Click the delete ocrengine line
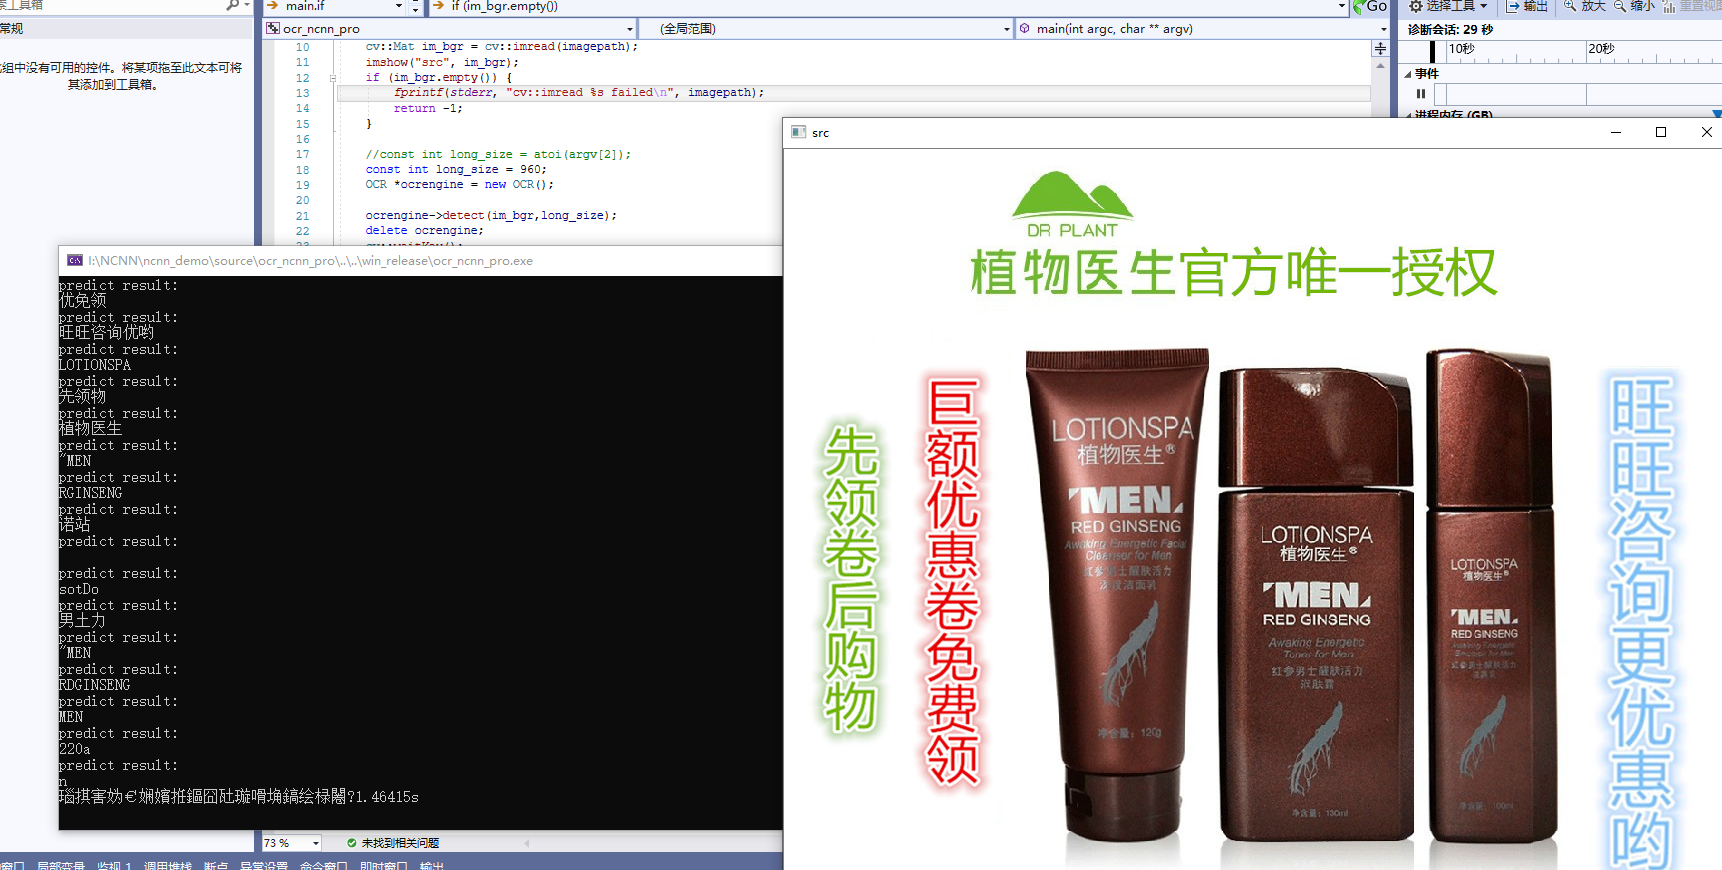This screenshot has height=870, width=1722. coord(424,231)
